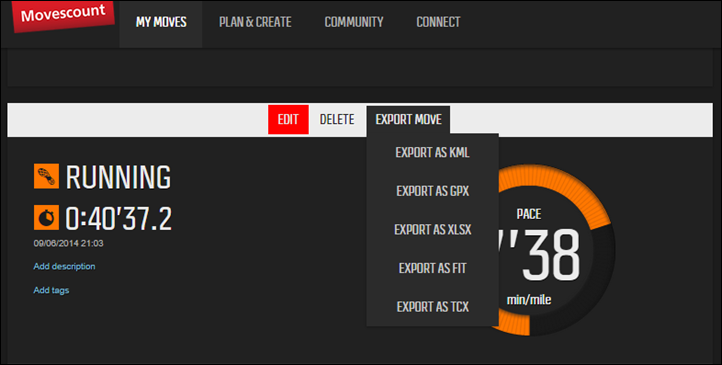This screenshot has height=365, width=722.
Task: Click the Add tags link
Action: (x=51, y=290)
